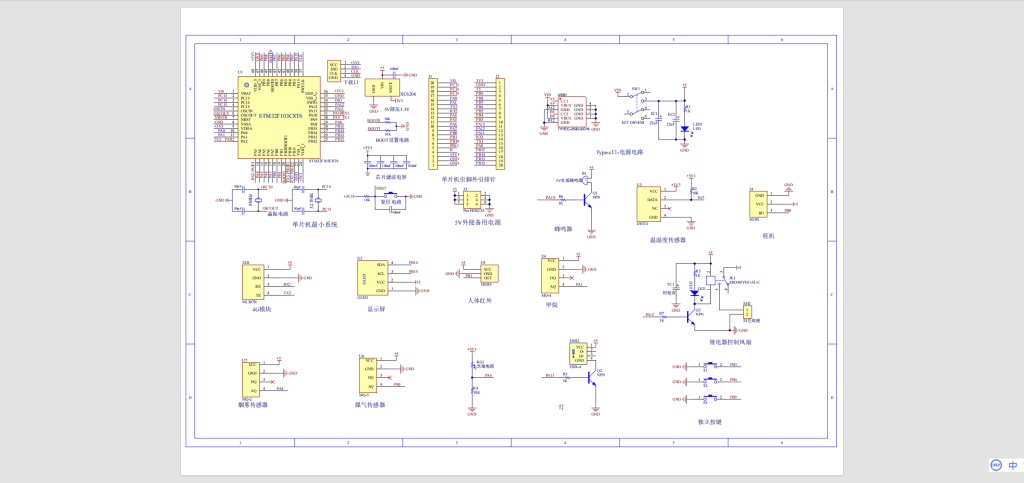The height and width of the screenshot is (483, 1024).
Task: Click the J1 pin header connector
Action: pos(434,125)
